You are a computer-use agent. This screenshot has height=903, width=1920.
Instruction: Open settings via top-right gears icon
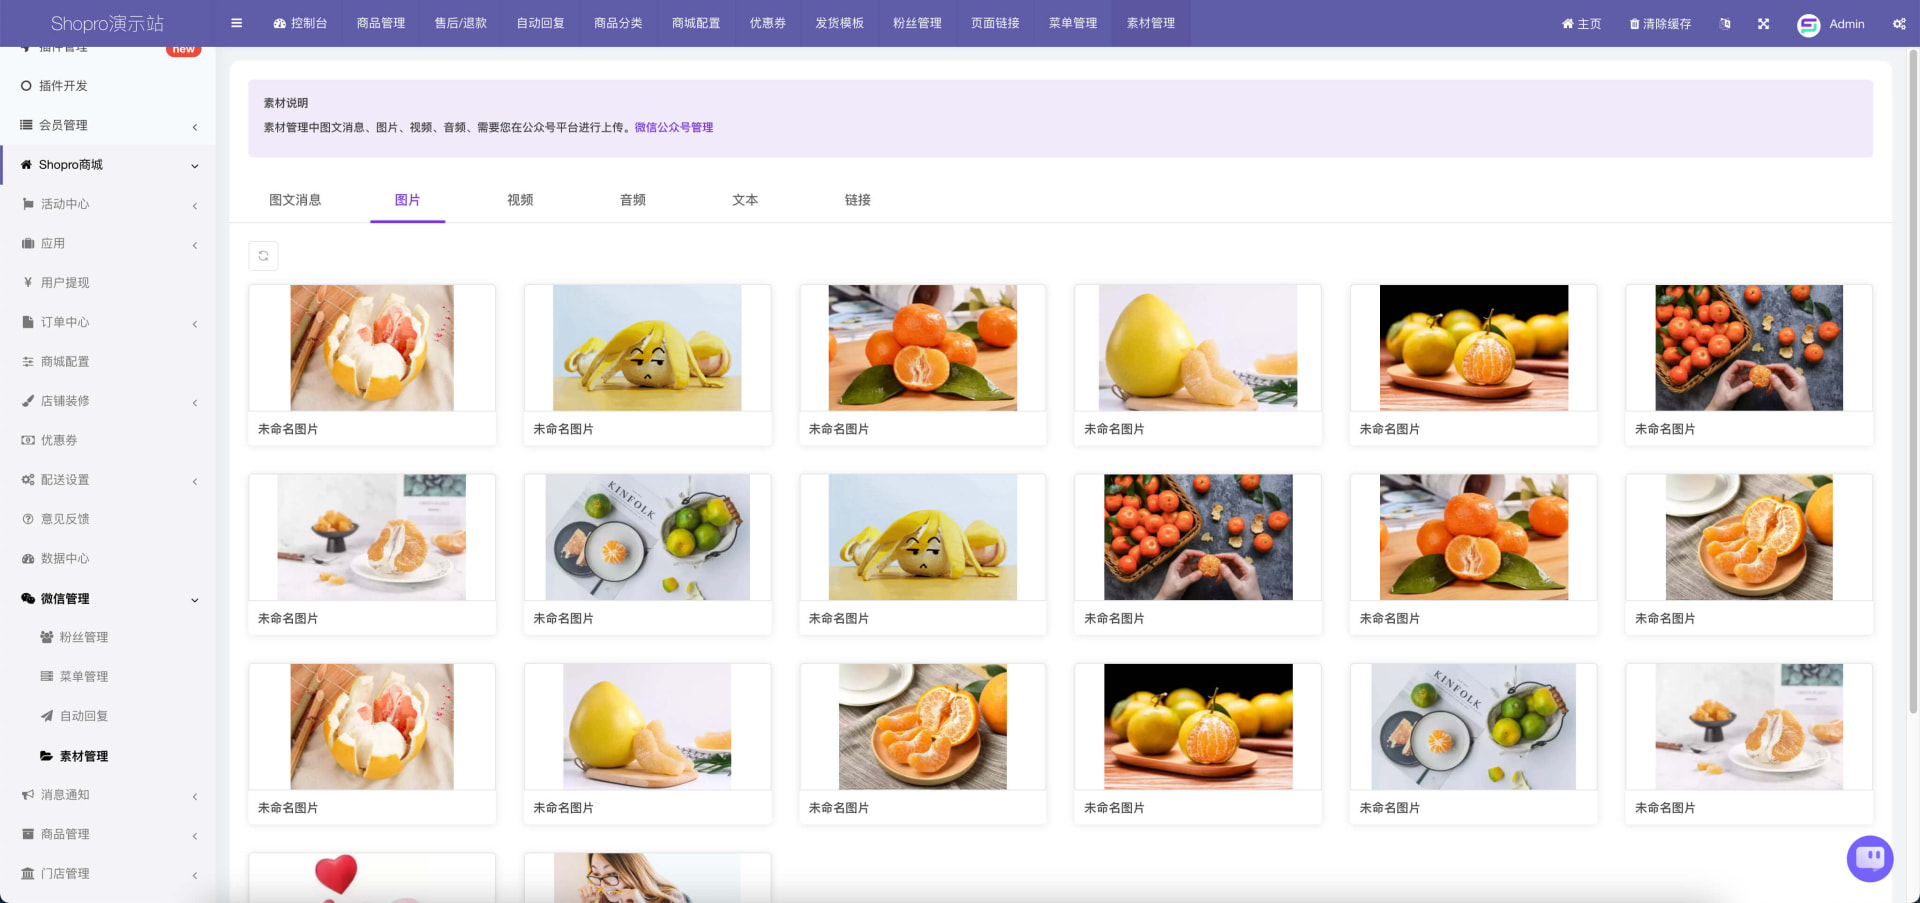(x=1899, y=24)
